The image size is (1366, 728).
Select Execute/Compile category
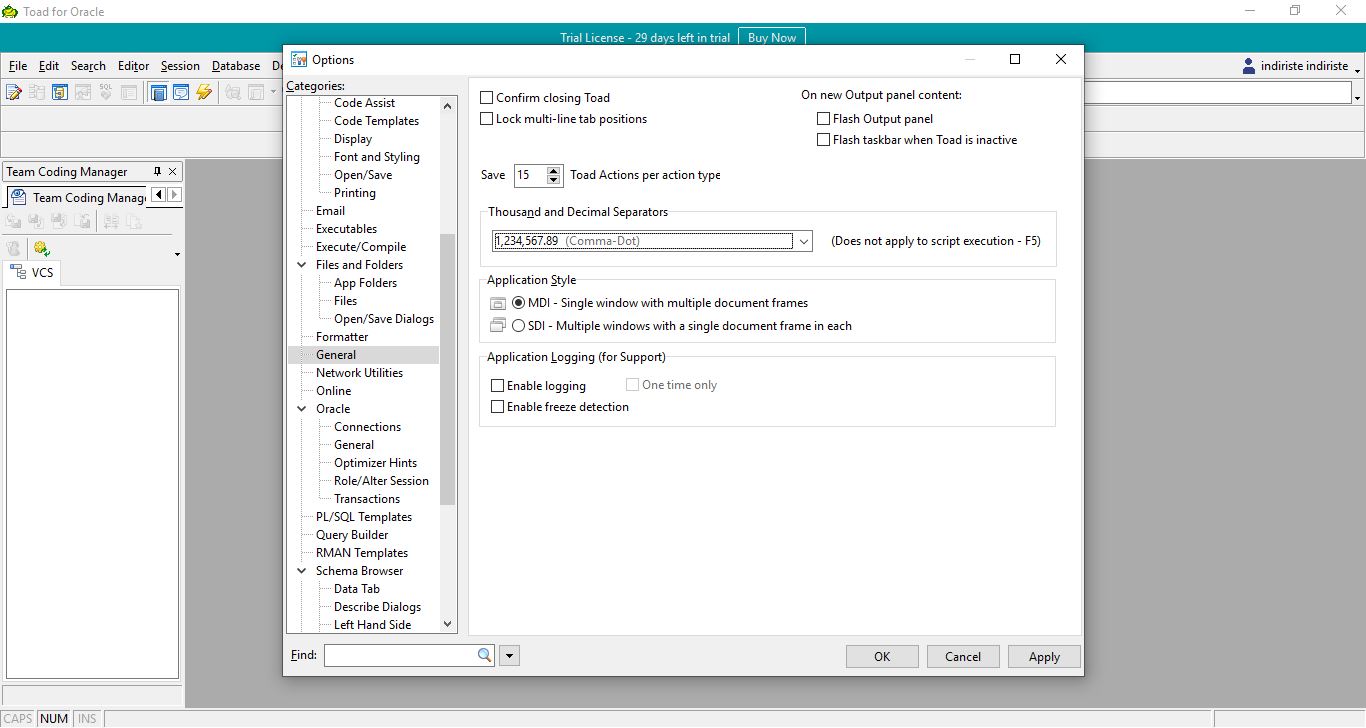(361, 247)
